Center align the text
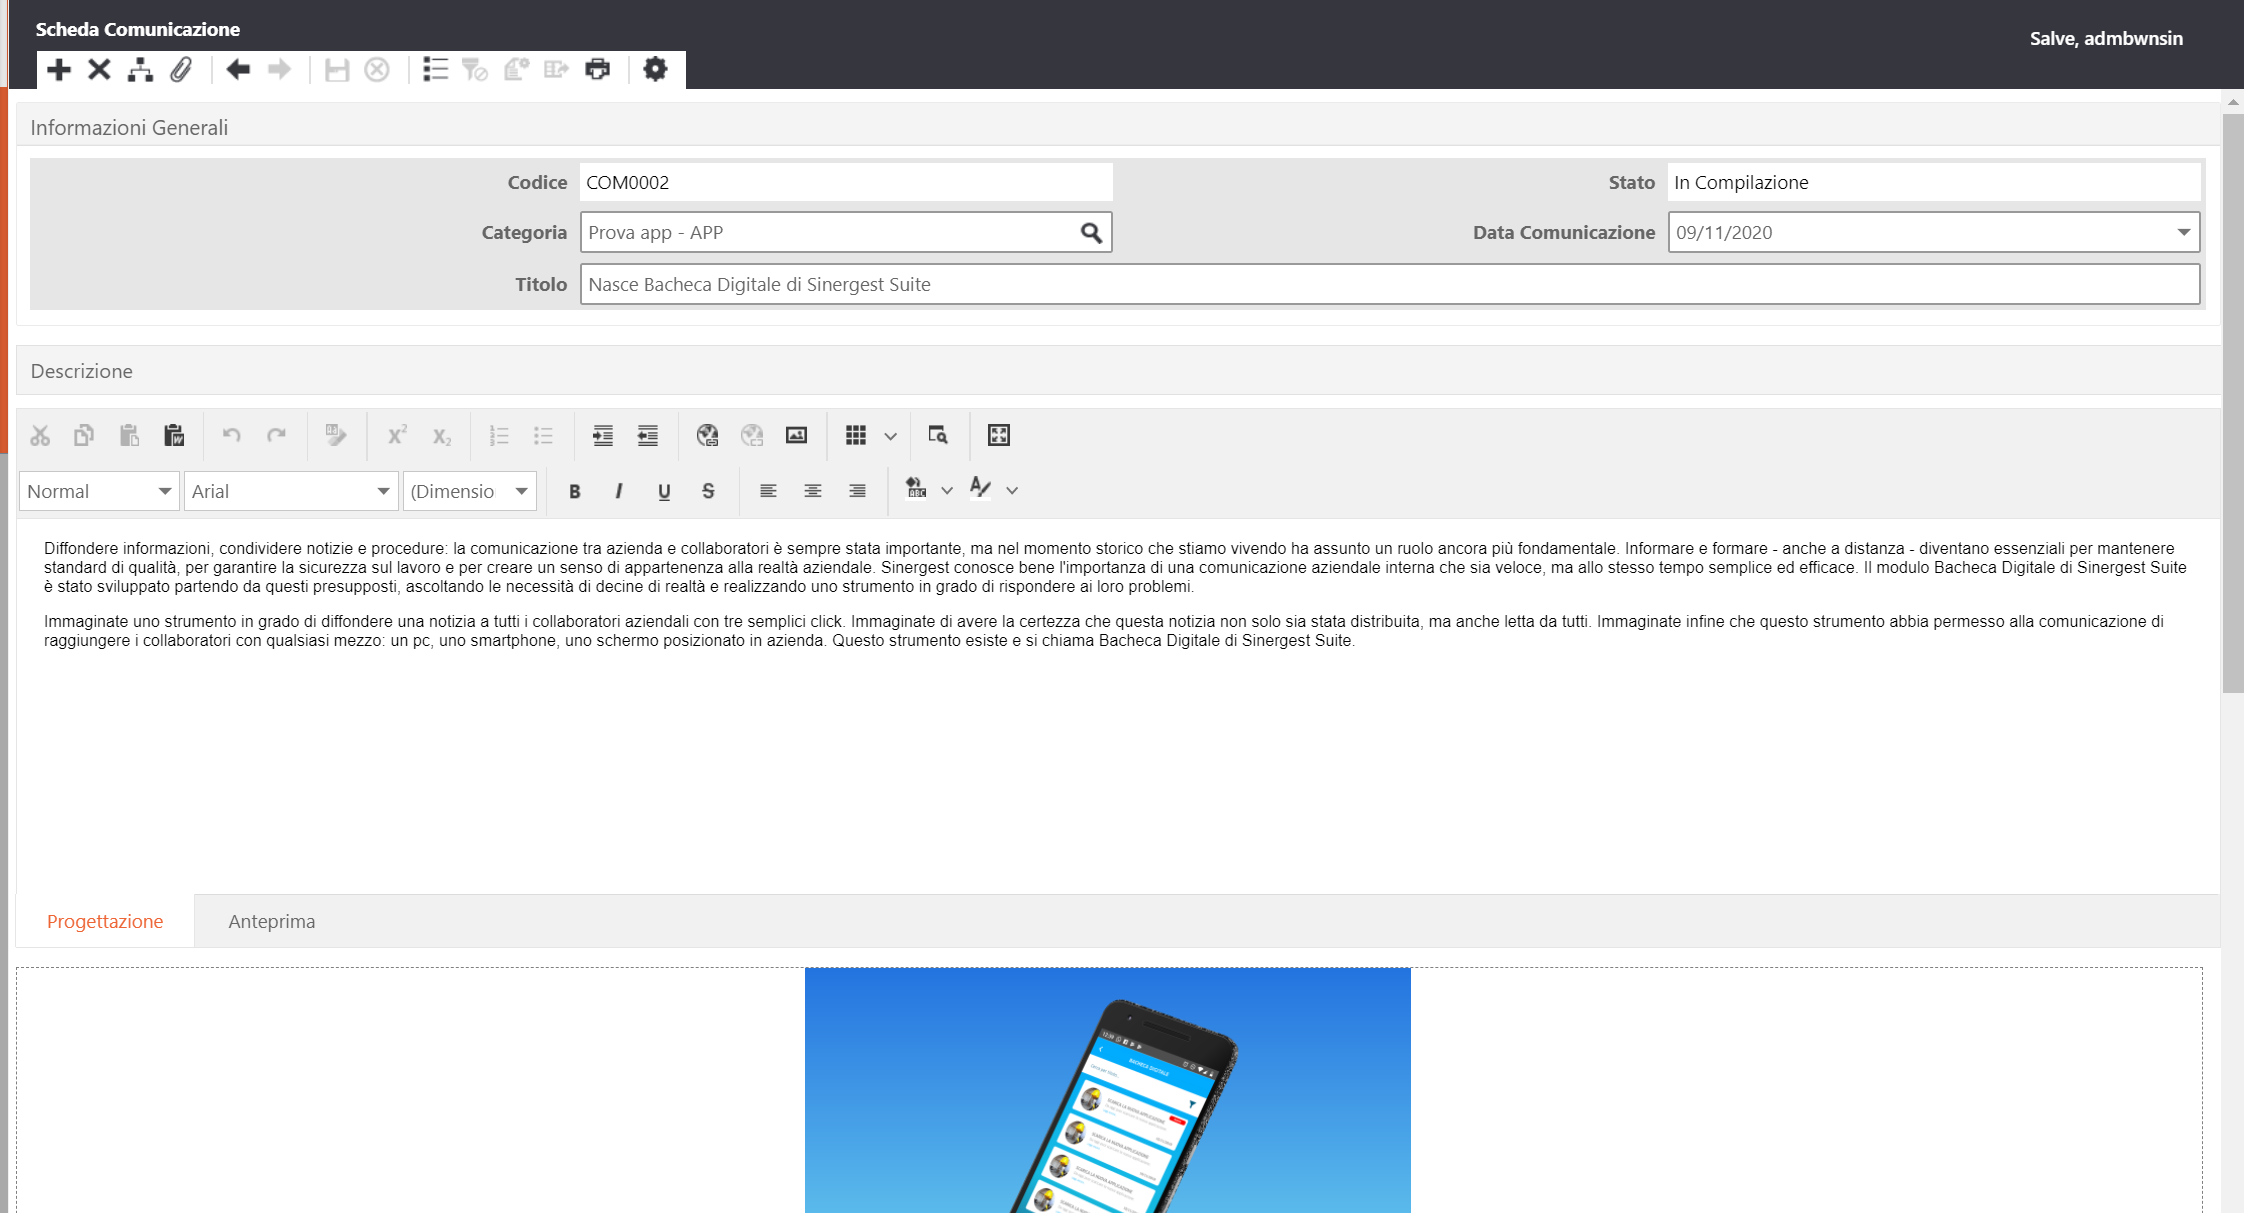Viewport: 2244px width, 1213px height. coord(813,491)
